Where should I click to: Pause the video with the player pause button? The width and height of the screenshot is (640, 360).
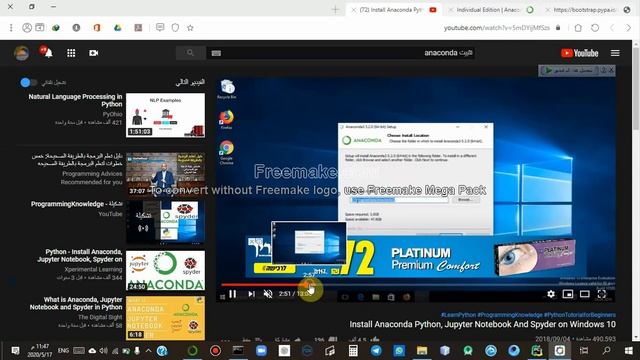[x=233, y=294]
